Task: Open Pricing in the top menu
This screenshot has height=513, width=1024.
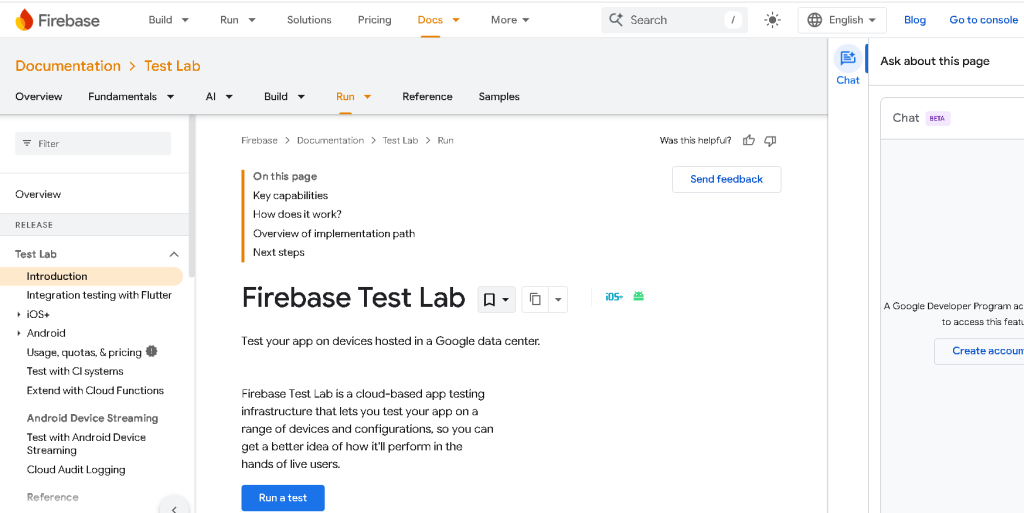Action: click(x=374, y=20)
